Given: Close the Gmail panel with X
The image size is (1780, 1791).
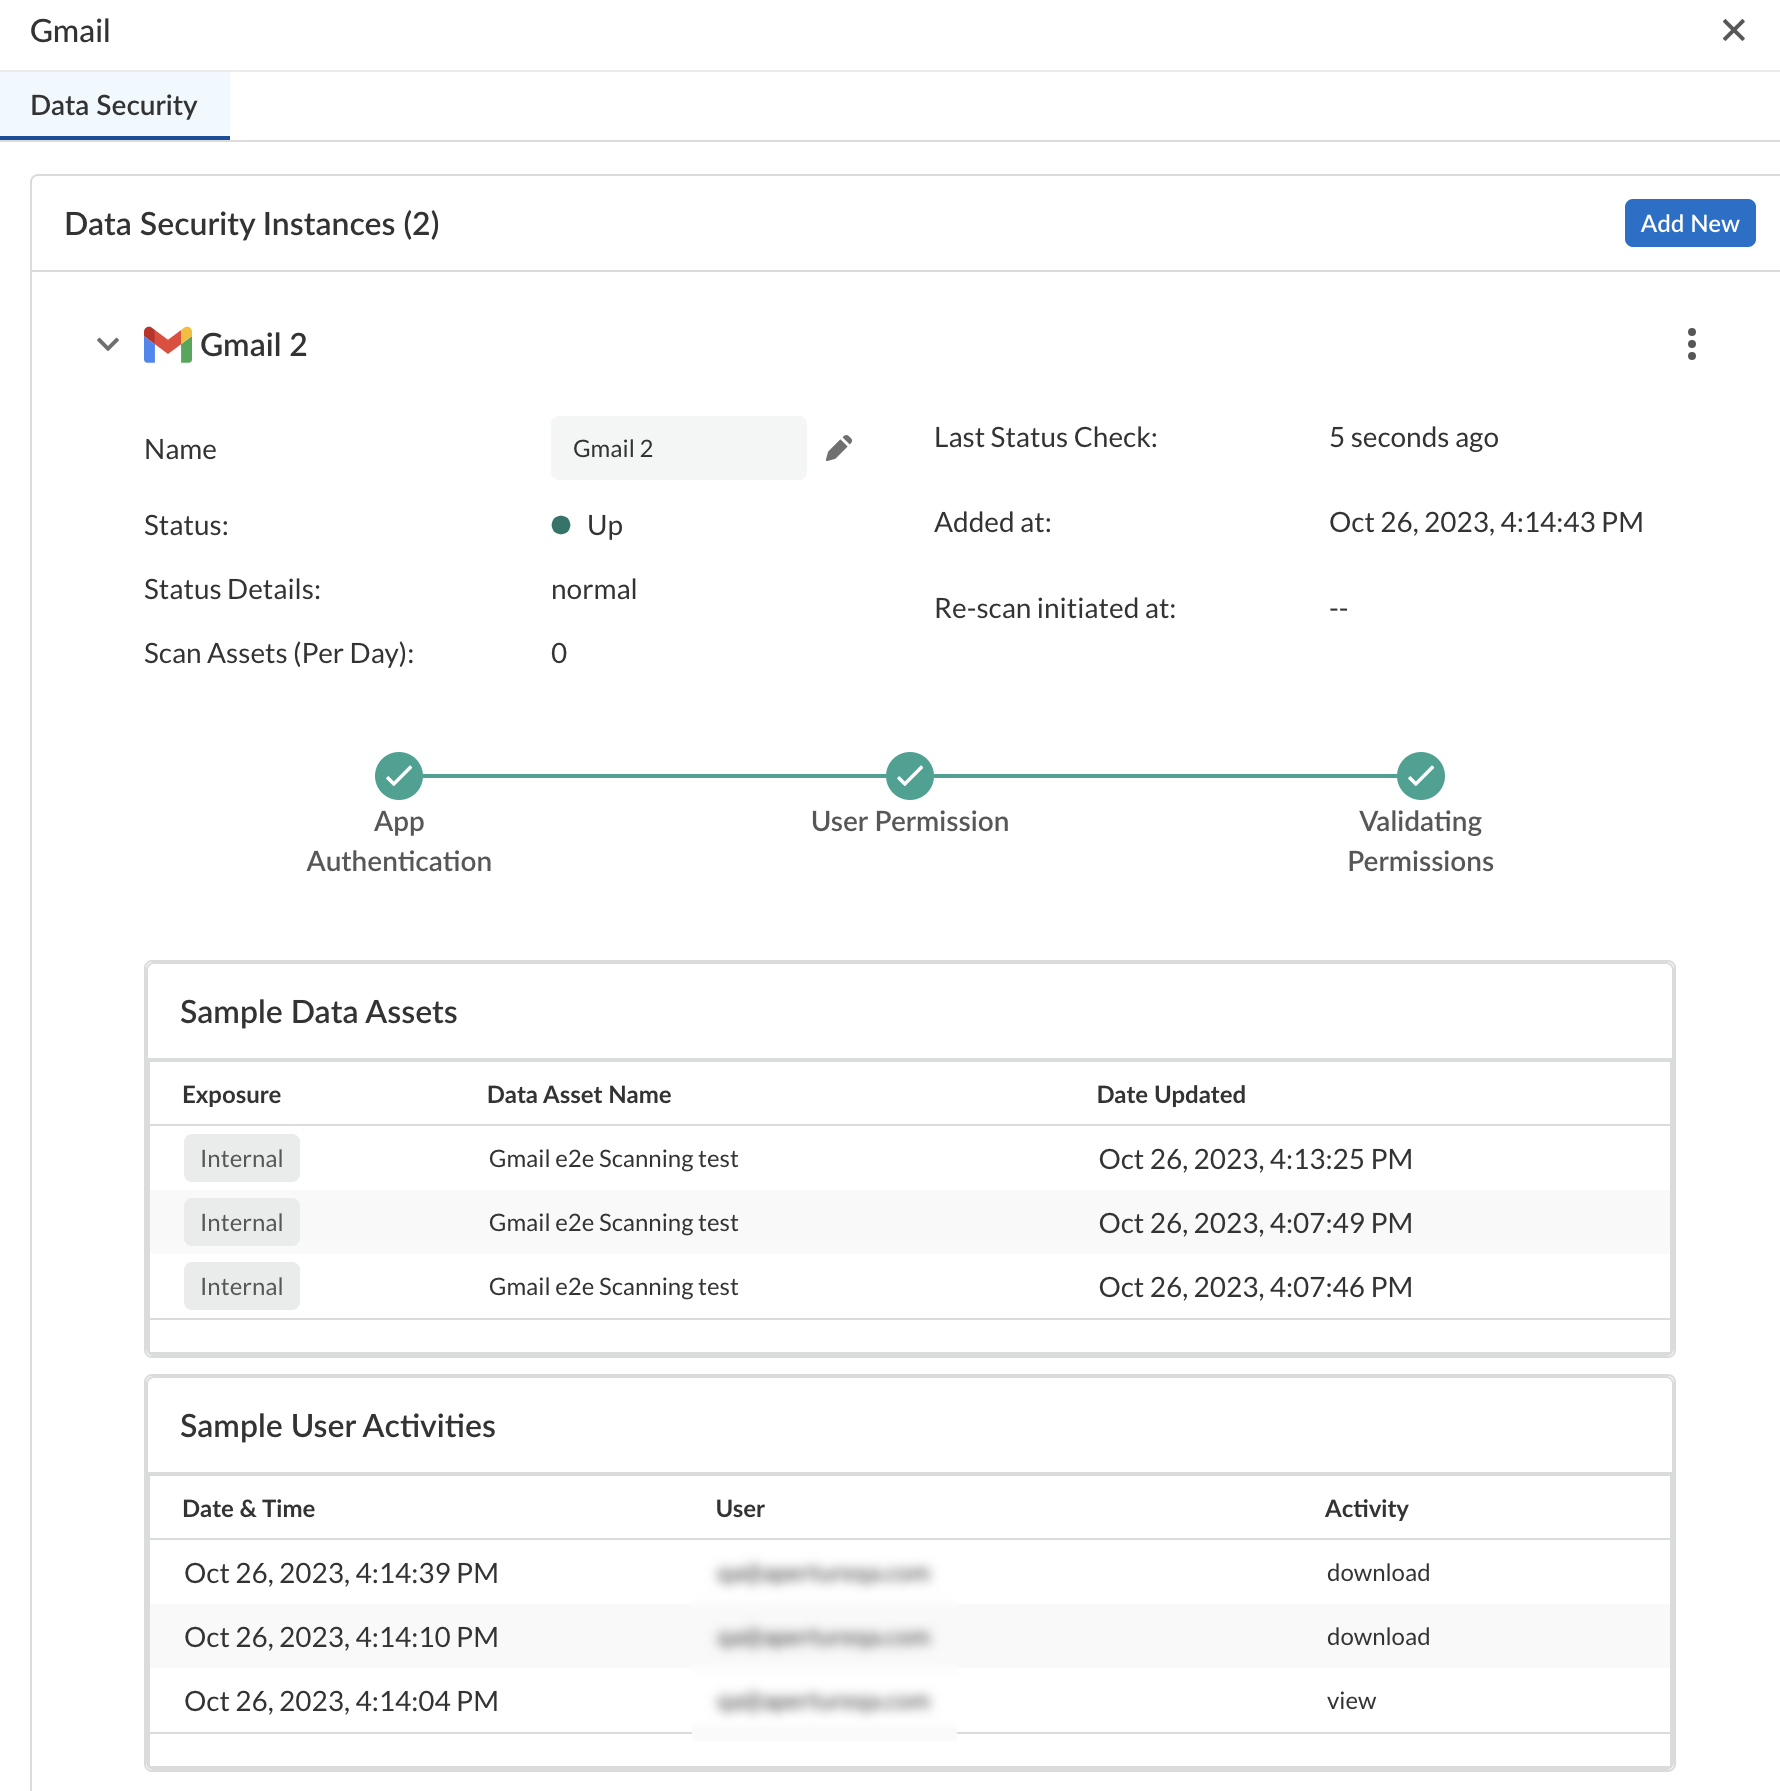Looking at the screenshot, I should 1733,31.
